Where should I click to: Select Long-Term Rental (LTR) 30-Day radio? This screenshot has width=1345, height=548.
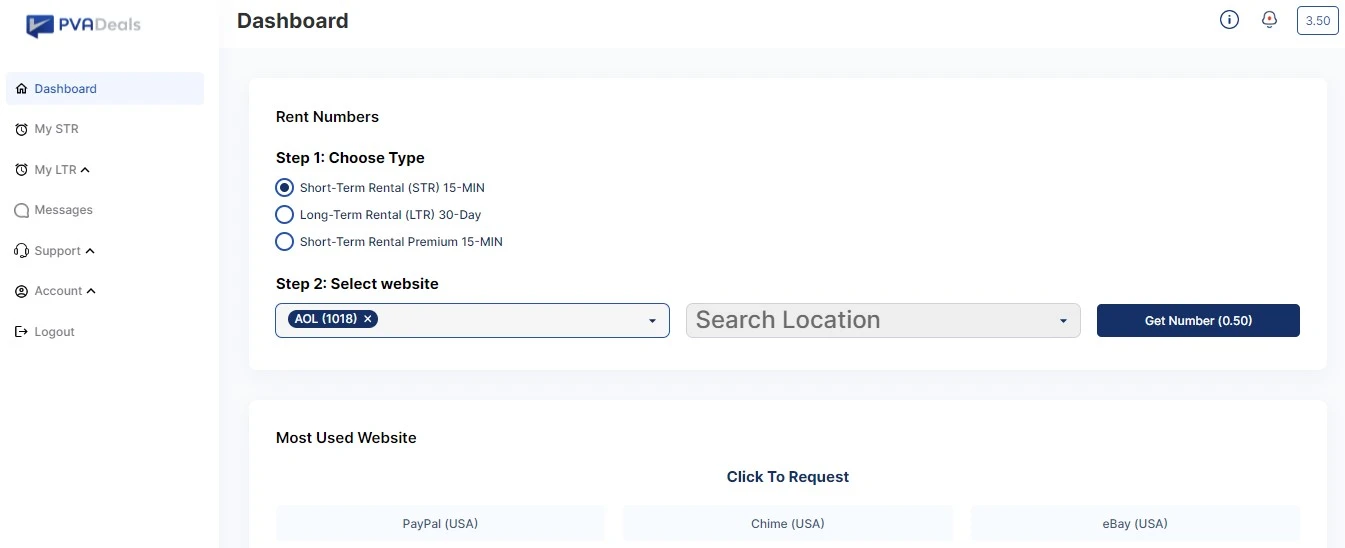(x=284, y=215)
